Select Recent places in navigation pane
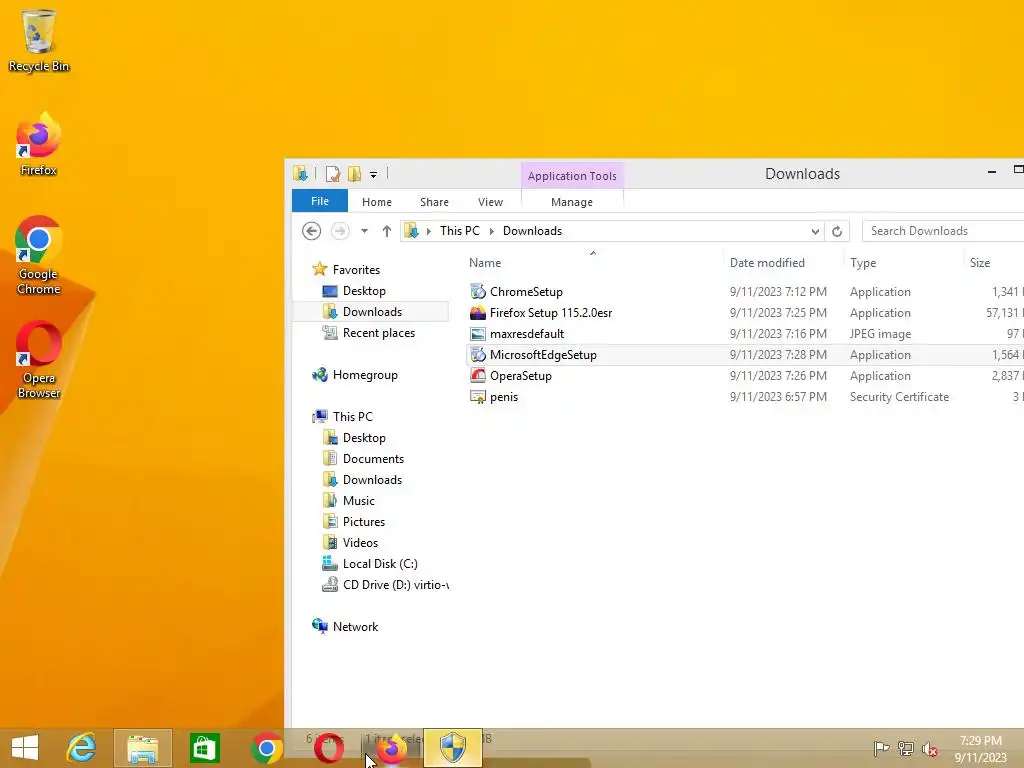This screenshot has width=1024, height=768. coord(379,333)
